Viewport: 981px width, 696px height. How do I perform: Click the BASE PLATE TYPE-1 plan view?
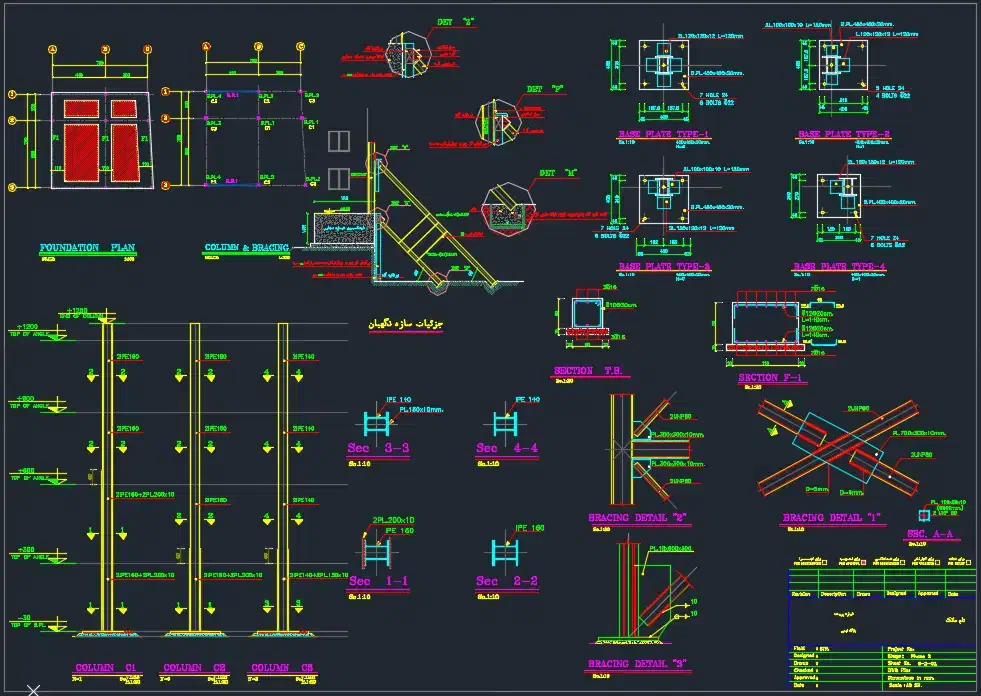pyautogui.click(x=662, y=65)
